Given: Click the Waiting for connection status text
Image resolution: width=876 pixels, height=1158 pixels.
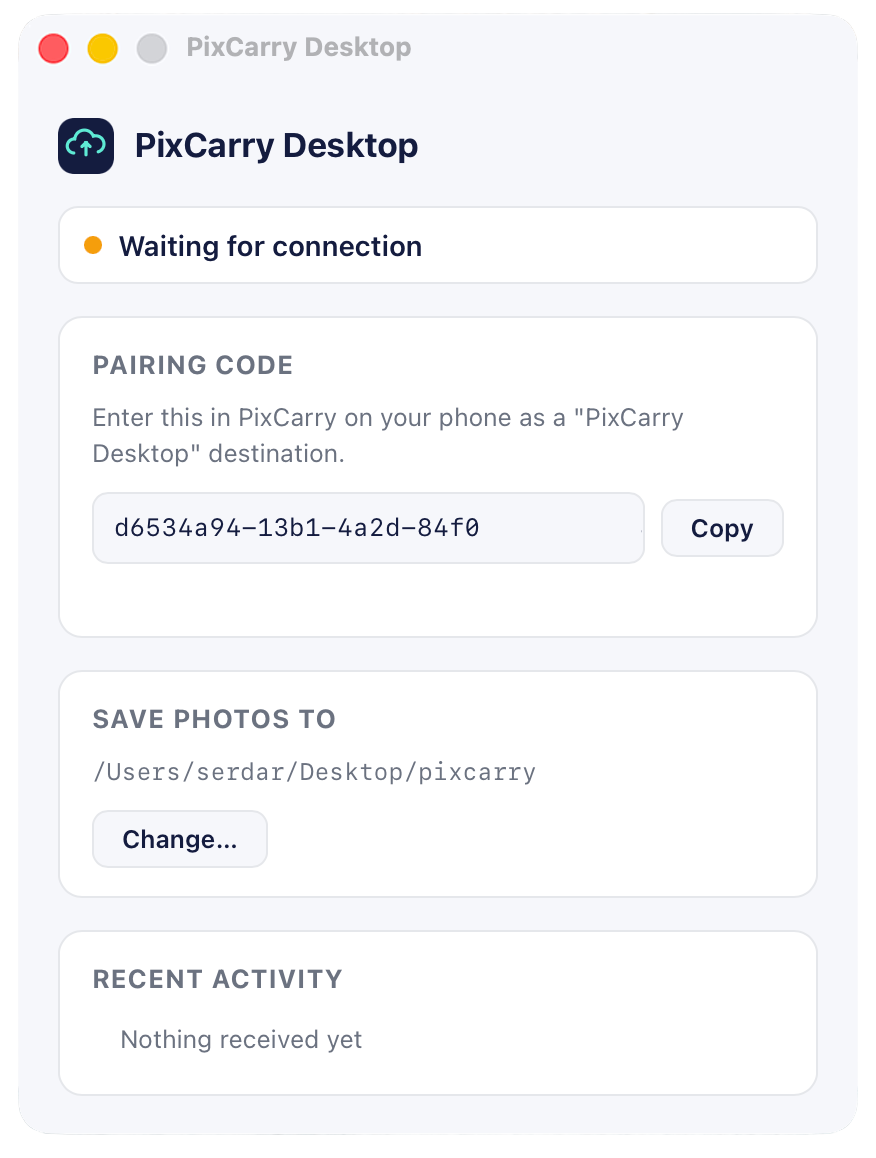Looking at the screenshot, I should [270, 246].
